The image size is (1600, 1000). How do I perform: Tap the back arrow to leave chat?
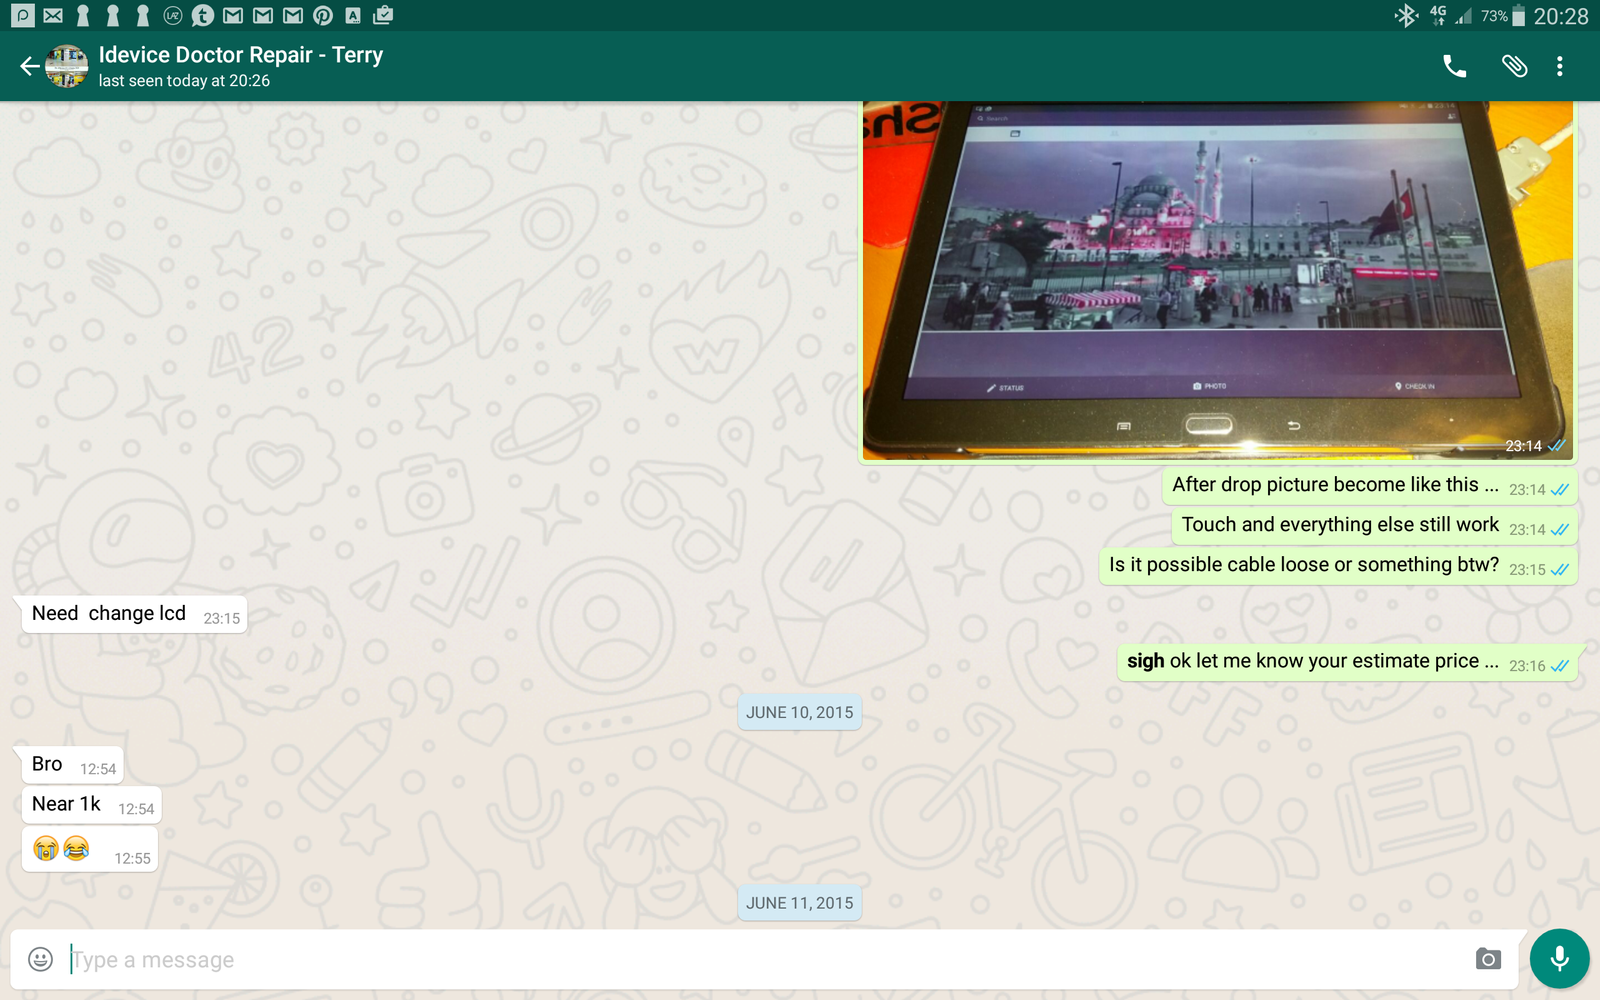29,67
